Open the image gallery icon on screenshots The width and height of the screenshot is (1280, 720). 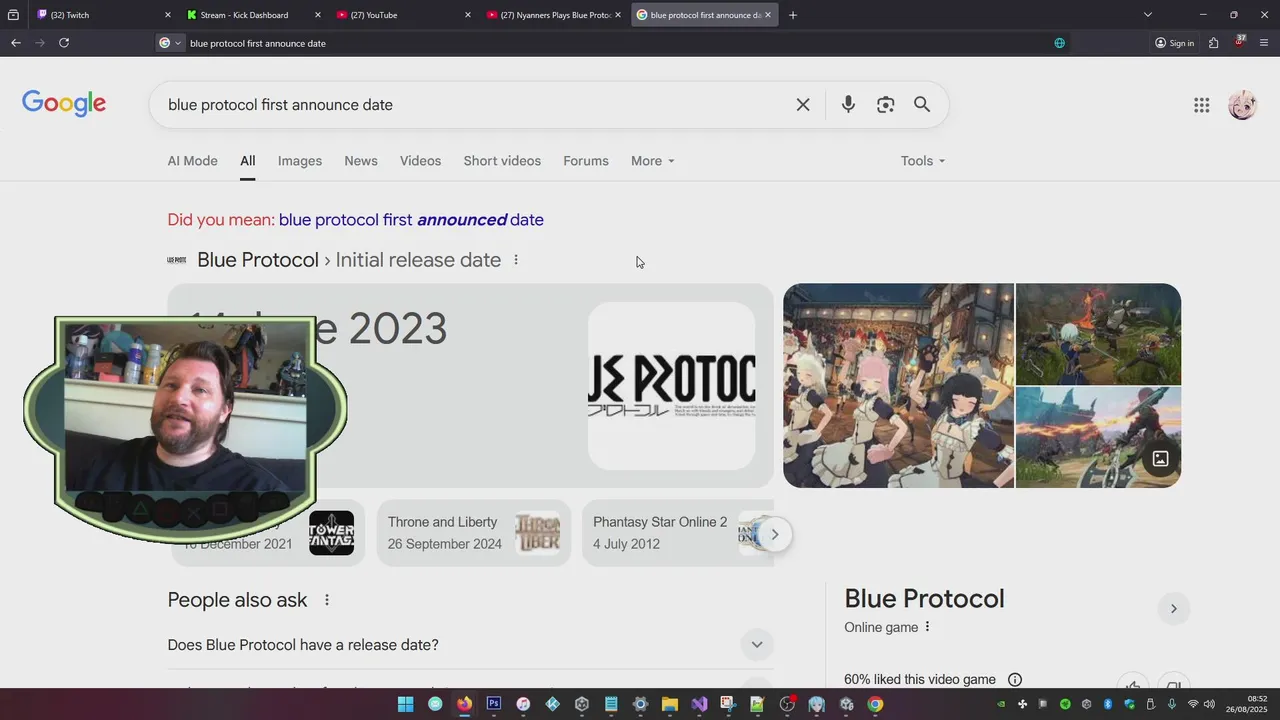click(1160, 459)
